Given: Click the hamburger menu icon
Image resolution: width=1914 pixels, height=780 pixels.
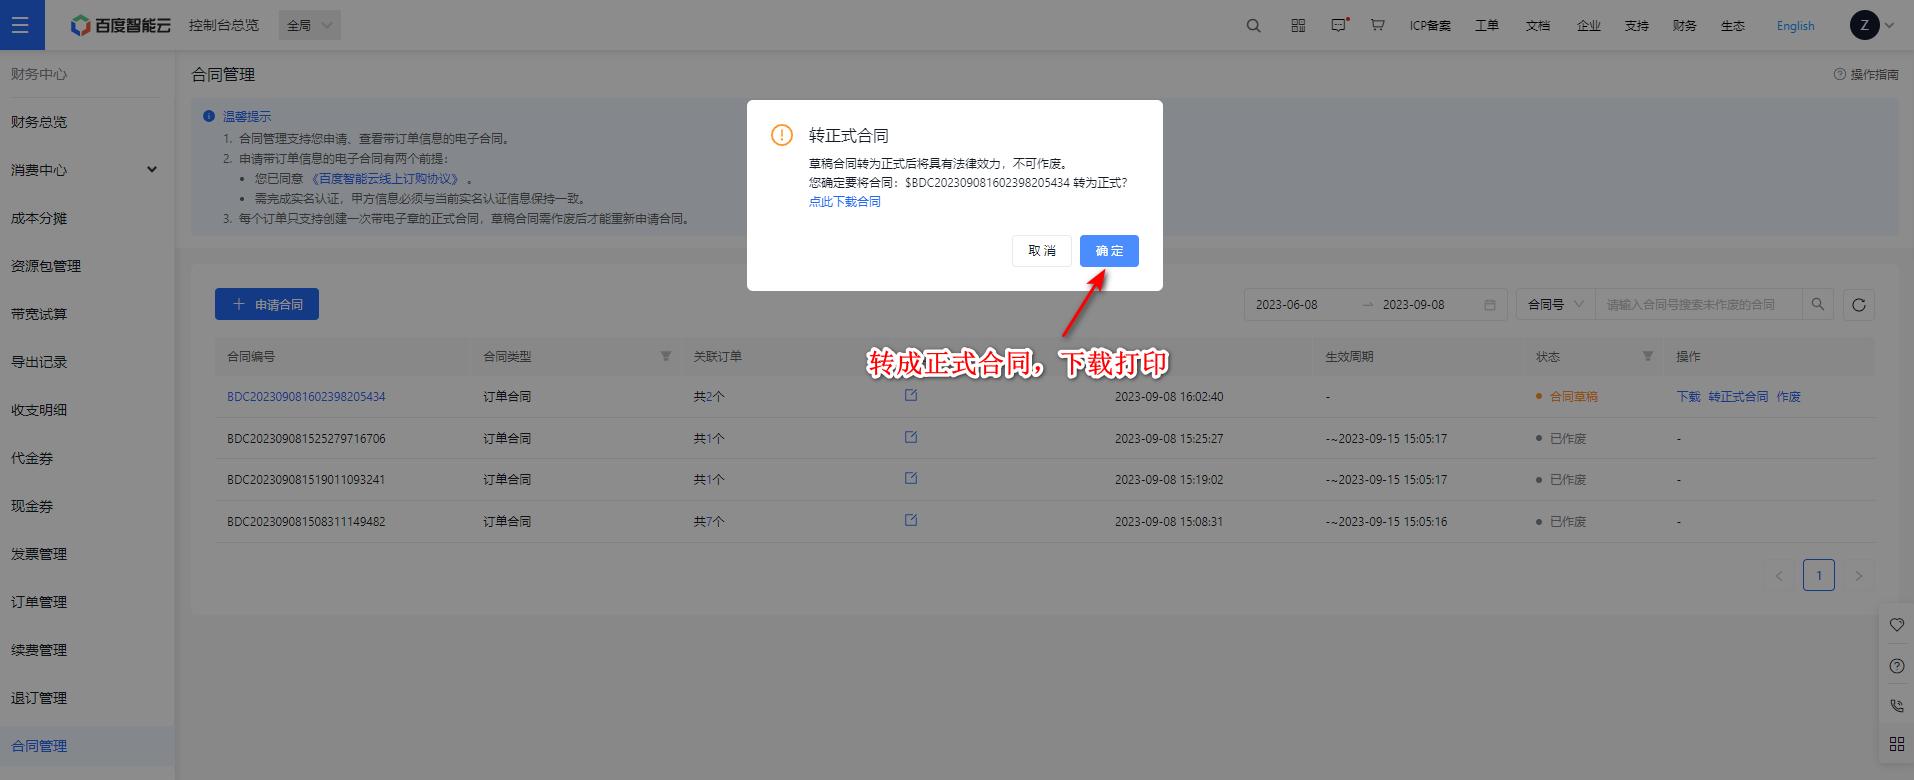Looking at the screenshot, I should 21,25.
